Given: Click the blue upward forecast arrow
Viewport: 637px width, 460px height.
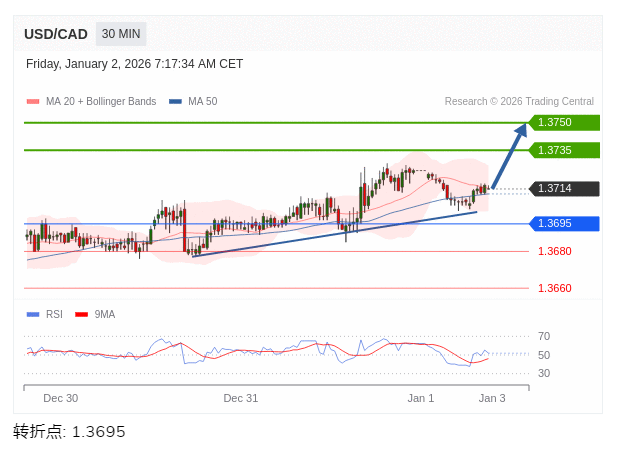Looking at the screenshot, I should tap(509, 155).
